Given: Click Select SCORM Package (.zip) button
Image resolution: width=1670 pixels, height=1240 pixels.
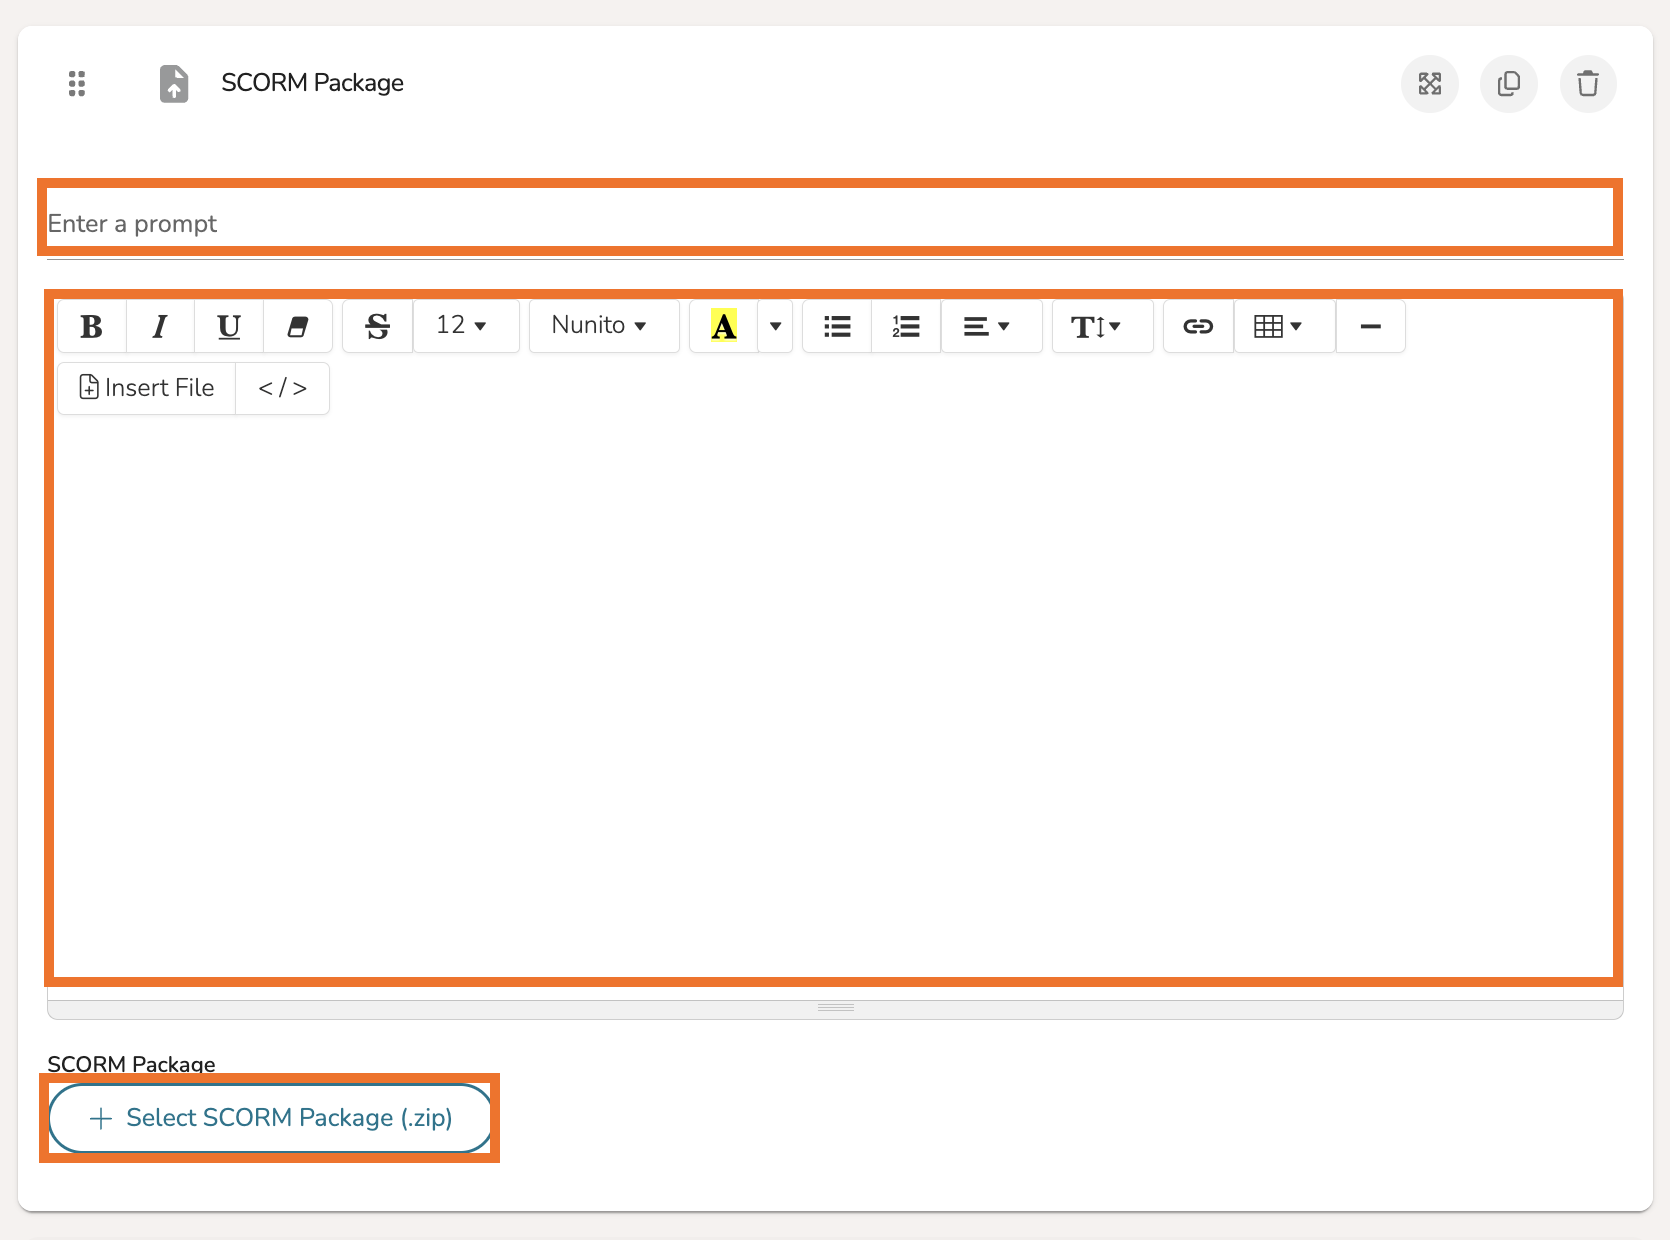Looking at the screenshot, I should (x=270, y=1118).
